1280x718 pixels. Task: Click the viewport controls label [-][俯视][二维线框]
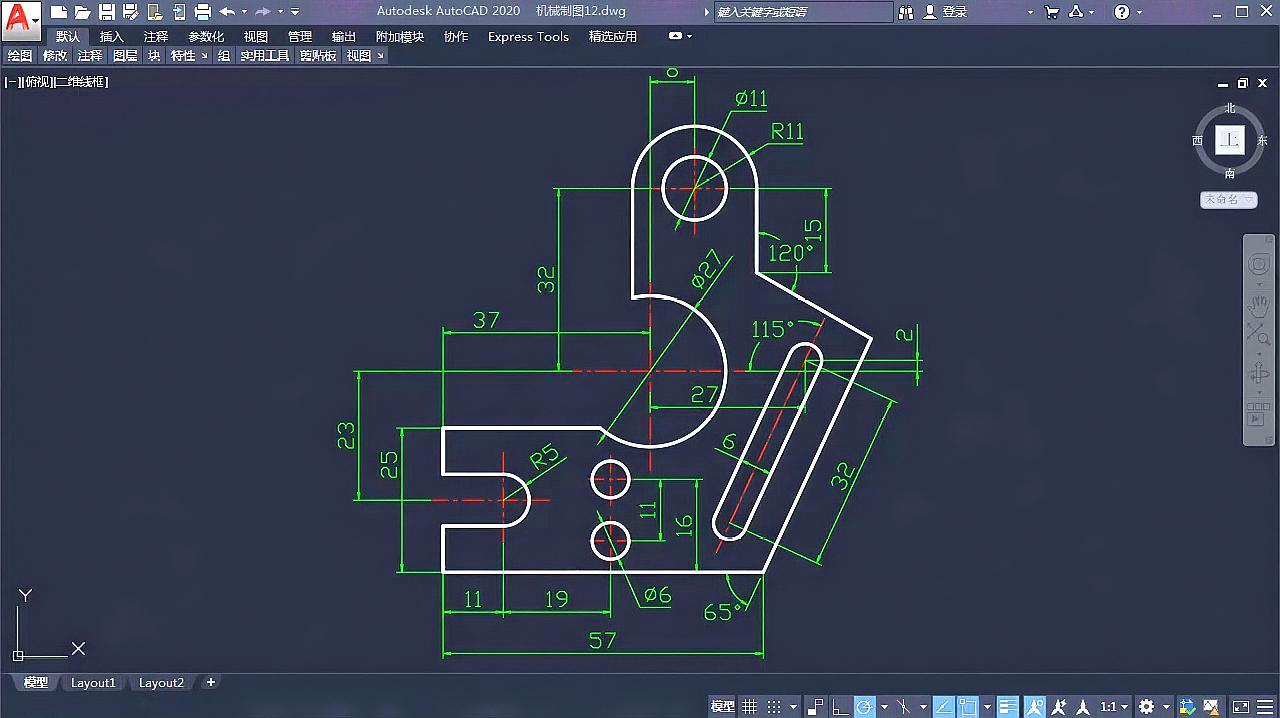coord(56,82)
